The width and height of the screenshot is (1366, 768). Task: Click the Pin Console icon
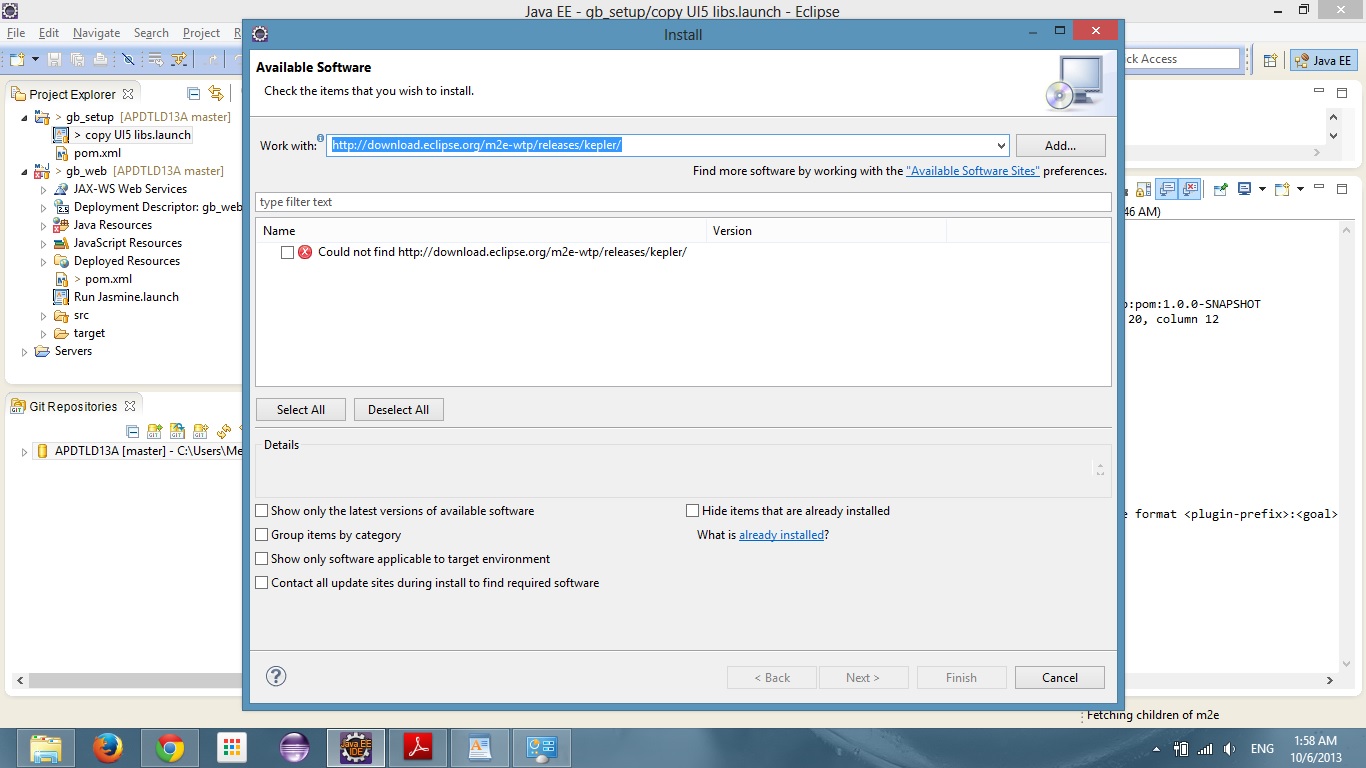[x=1220, y=188]
